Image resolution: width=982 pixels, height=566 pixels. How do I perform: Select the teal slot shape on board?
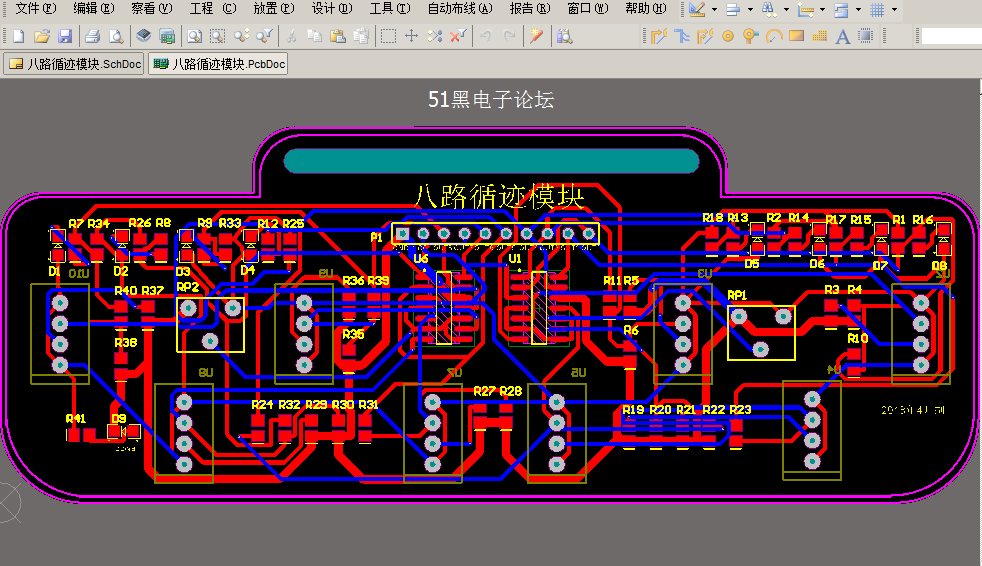click(492, 161)
